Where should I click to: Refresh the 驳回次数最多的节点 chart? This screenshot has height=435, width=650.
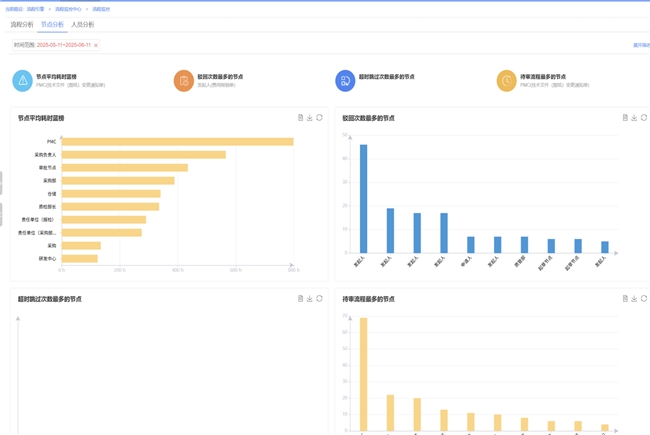pos(644,118)
